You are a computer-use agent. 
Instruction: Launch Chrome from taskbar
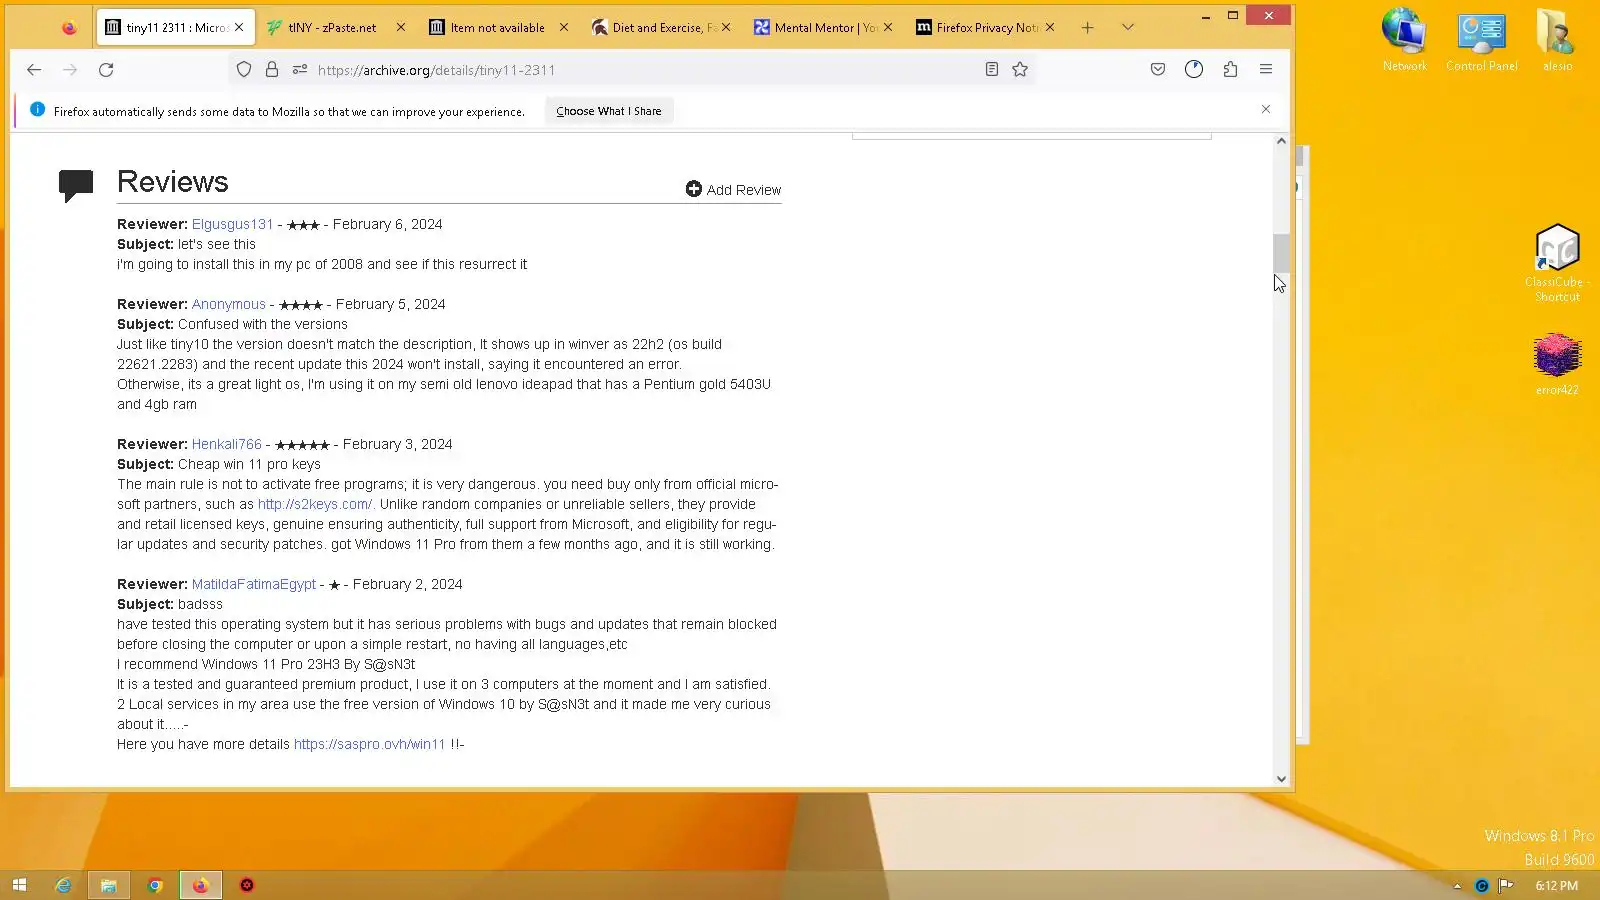[x=155, y=885]
